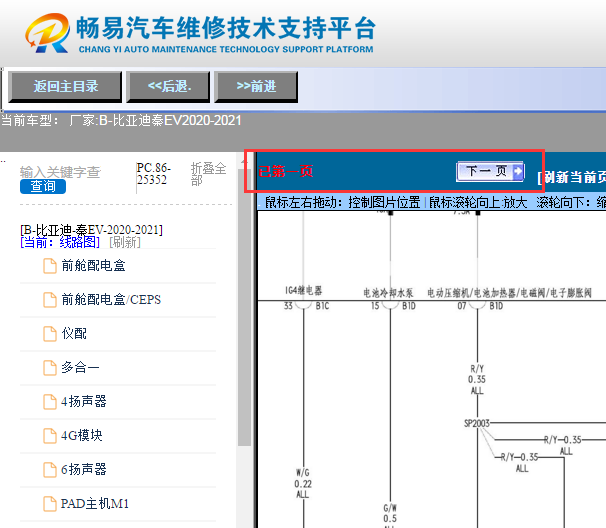Image resolution: width=606 pixels, height=528 pixels.
Task: Click the document icon beside 前舱配电盒/CEPS
Action: [50, 300]
